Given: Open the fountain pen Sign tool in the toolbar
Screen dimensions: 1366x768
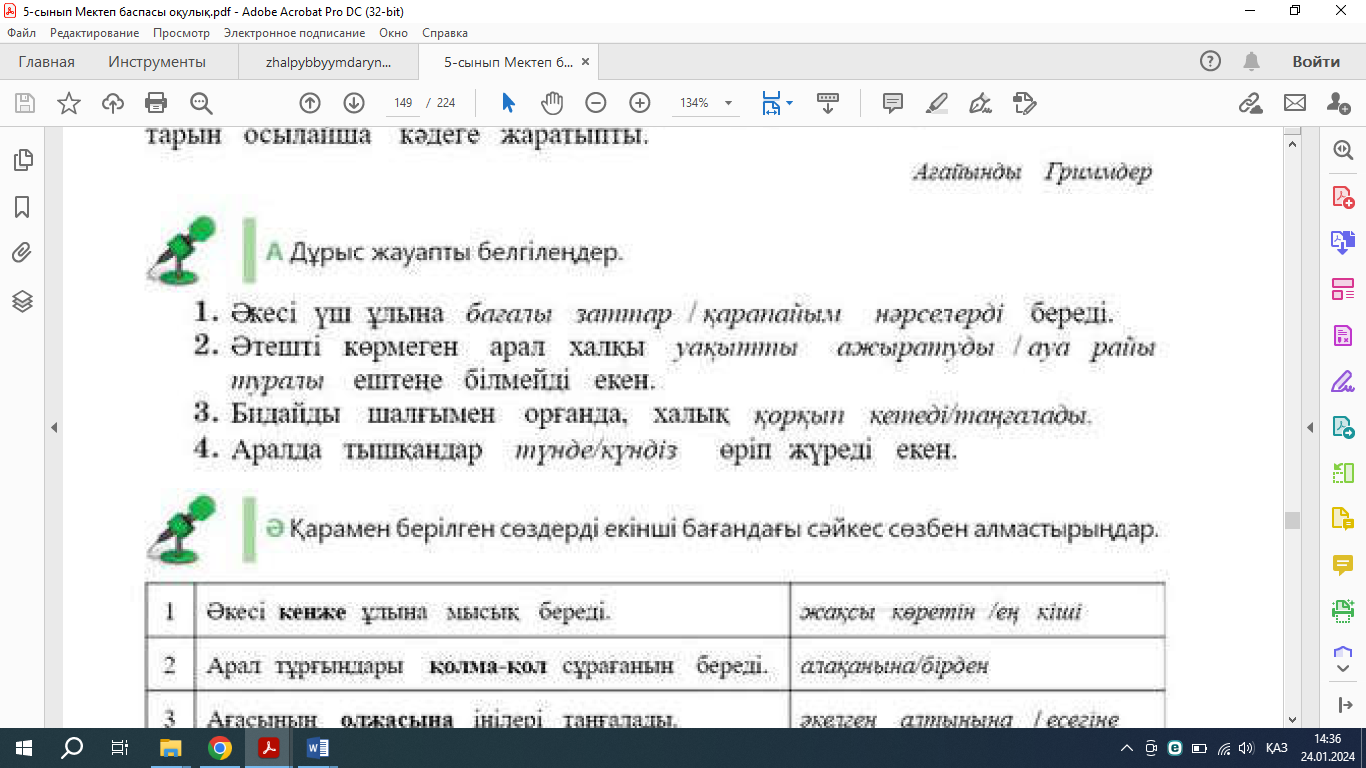Looking at the screenshot, I should (x=981, y=103).
